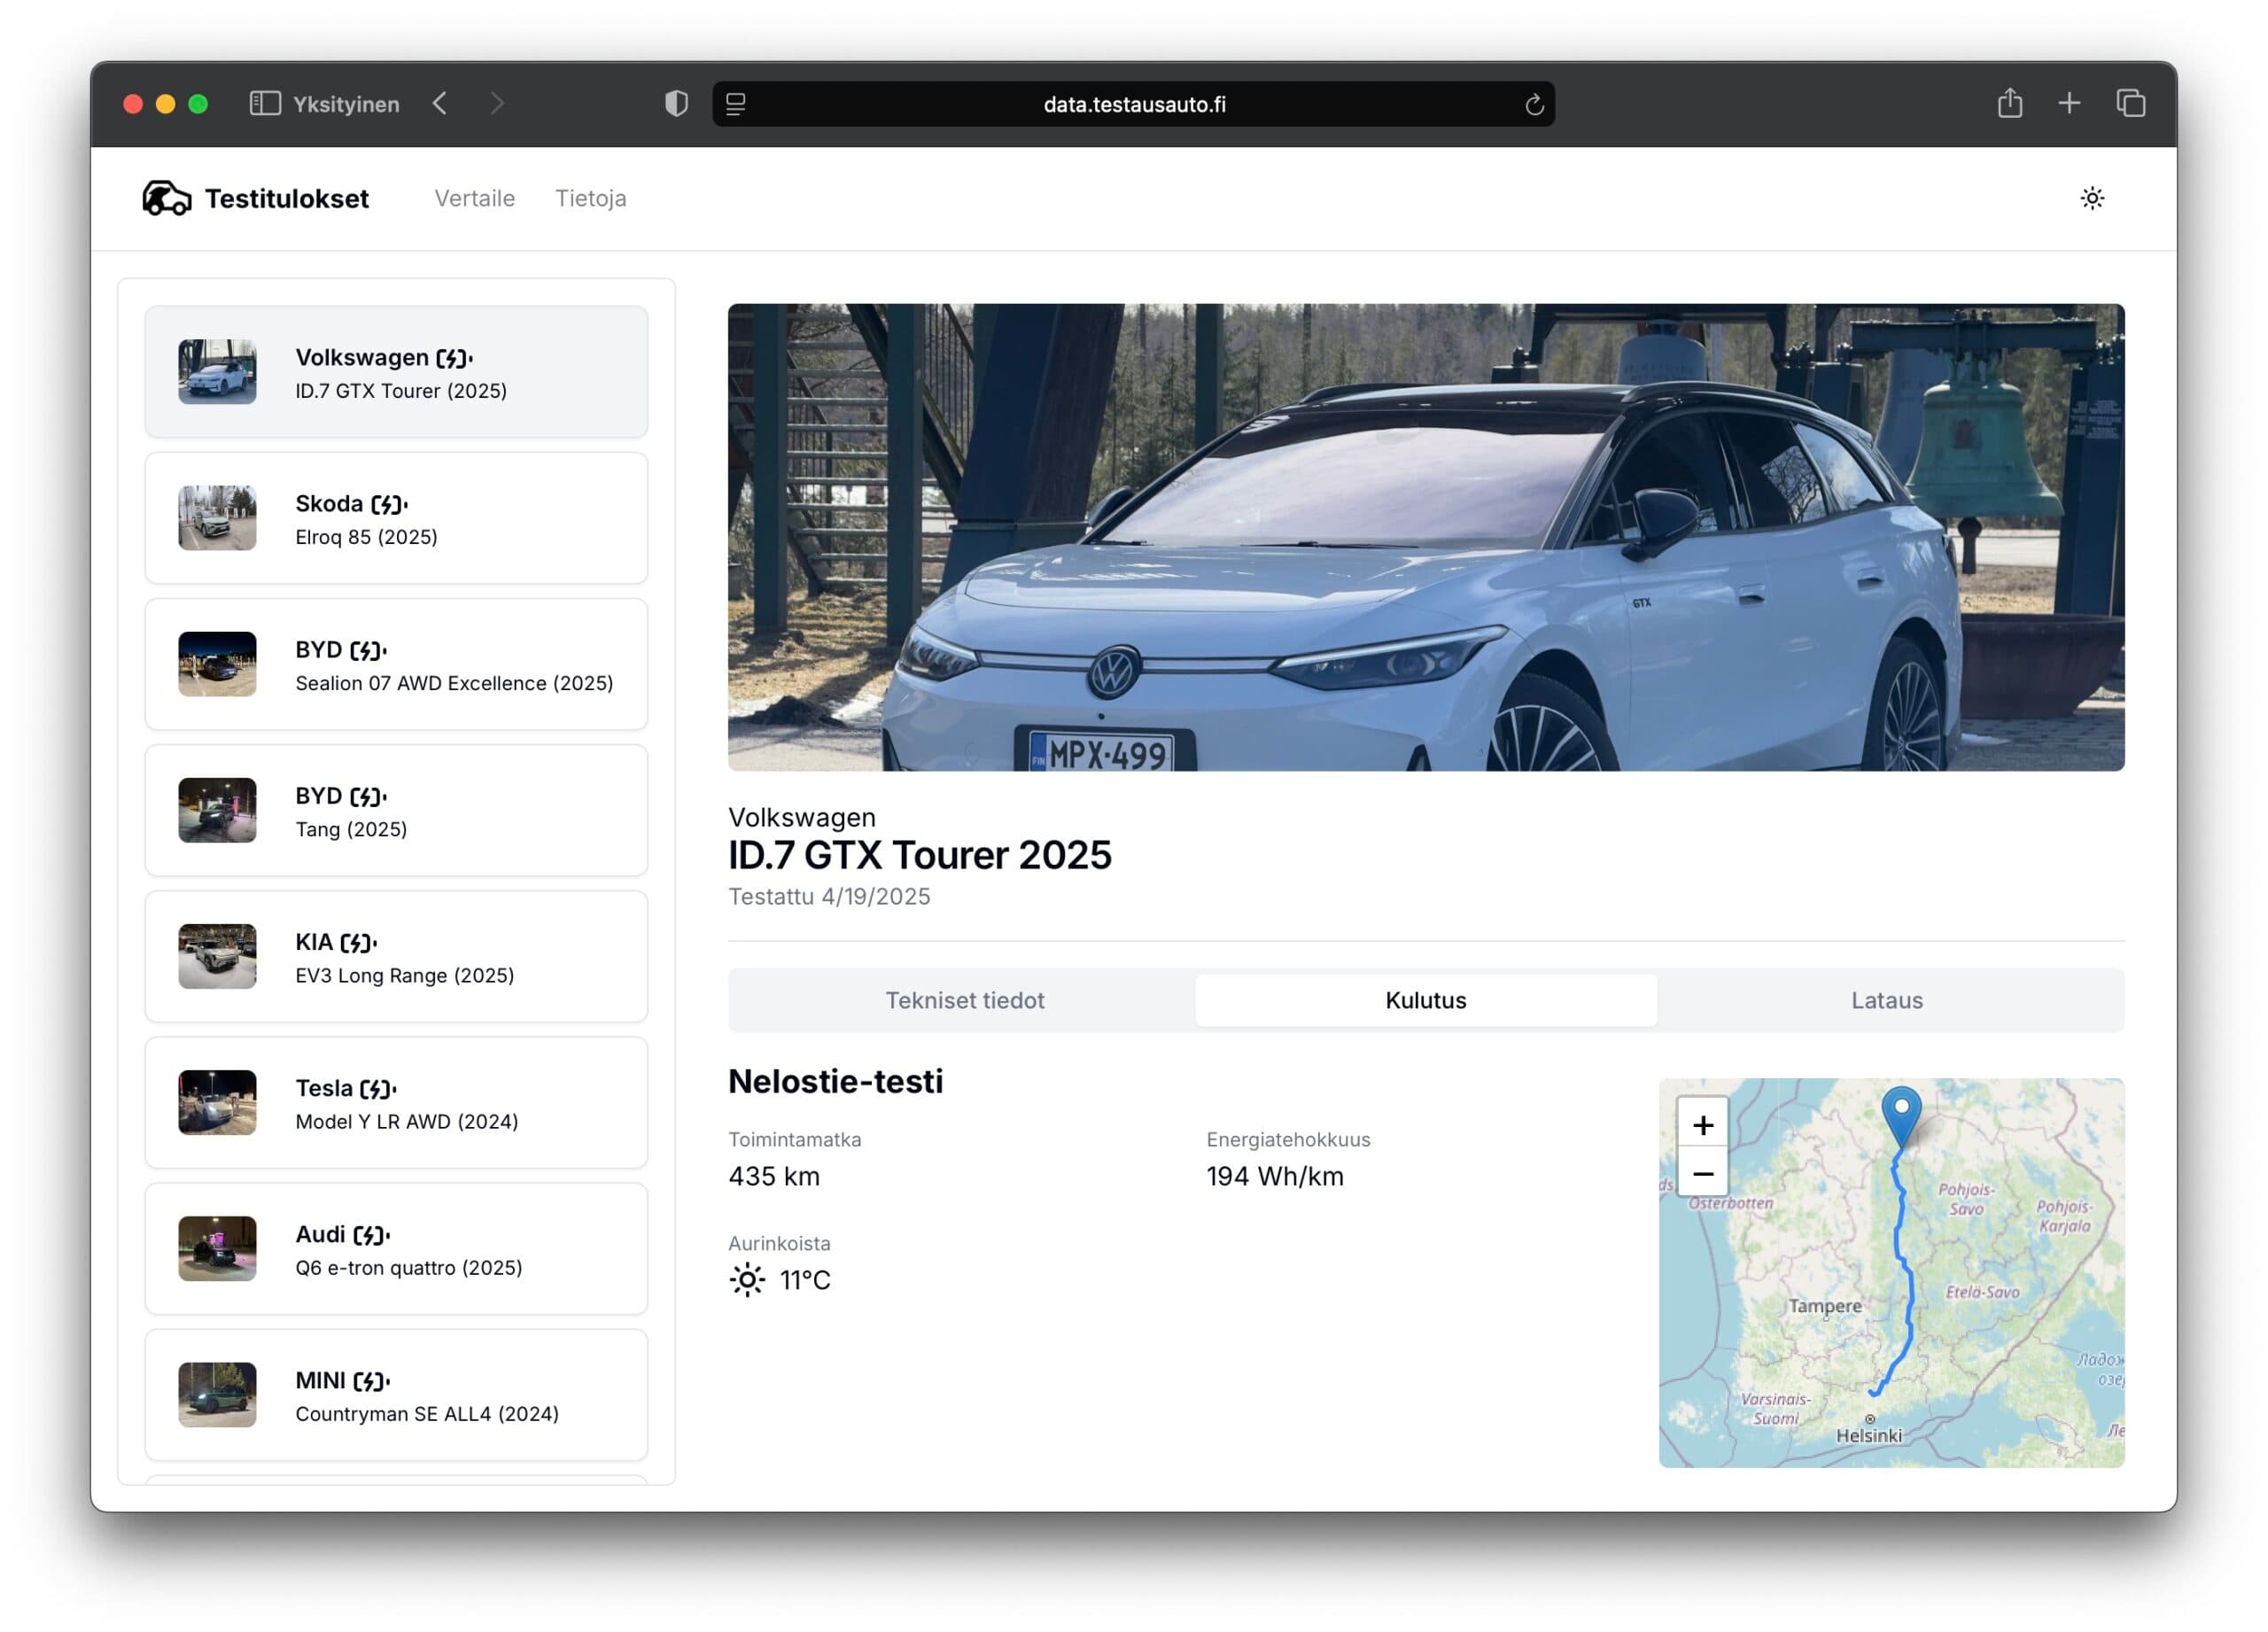Click the Tesla Model Y thumbnail image

coord(217,1103)
